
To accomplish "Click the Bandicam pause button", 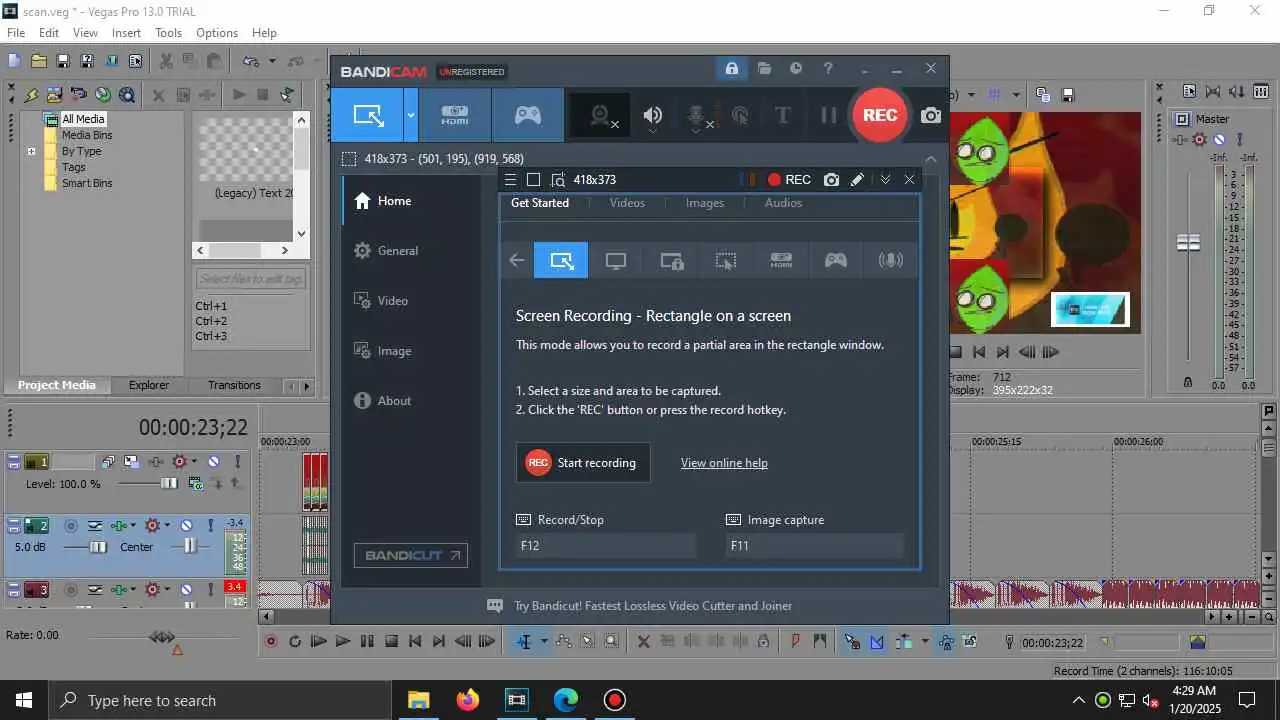I will (829, 115).
